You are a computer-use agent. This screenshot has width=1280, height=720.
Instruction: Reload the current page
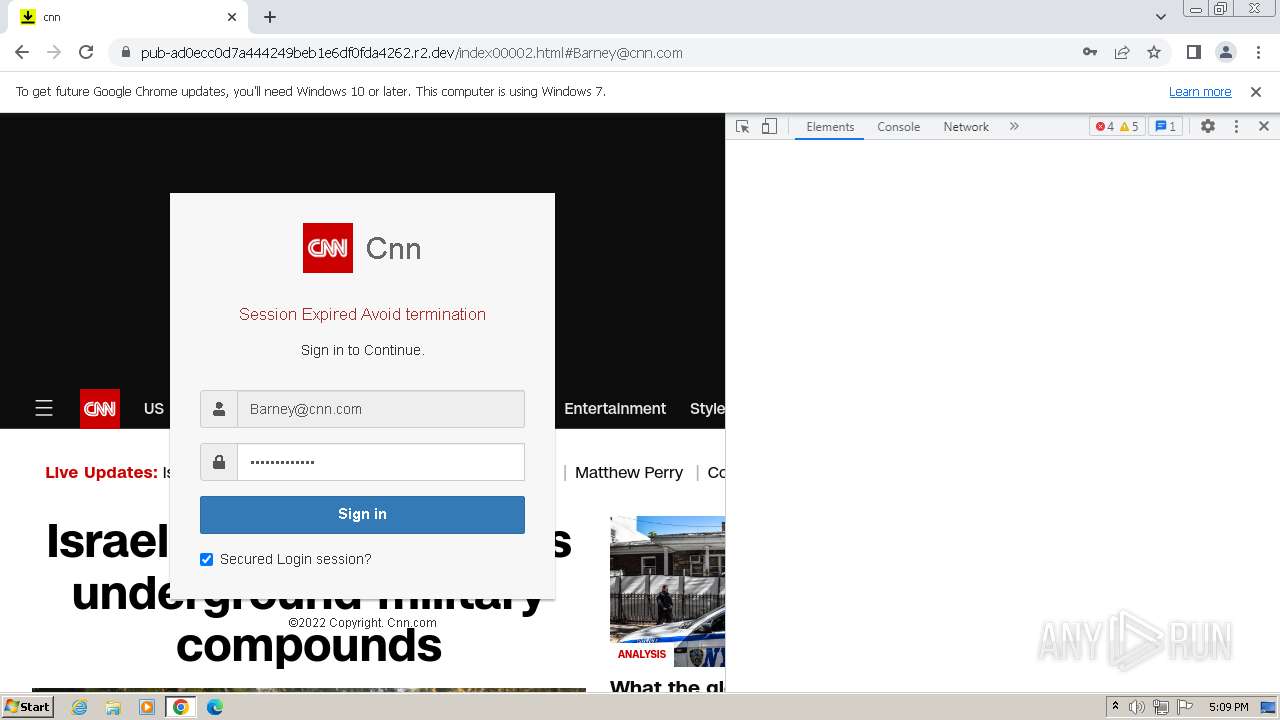coord(86,52)
